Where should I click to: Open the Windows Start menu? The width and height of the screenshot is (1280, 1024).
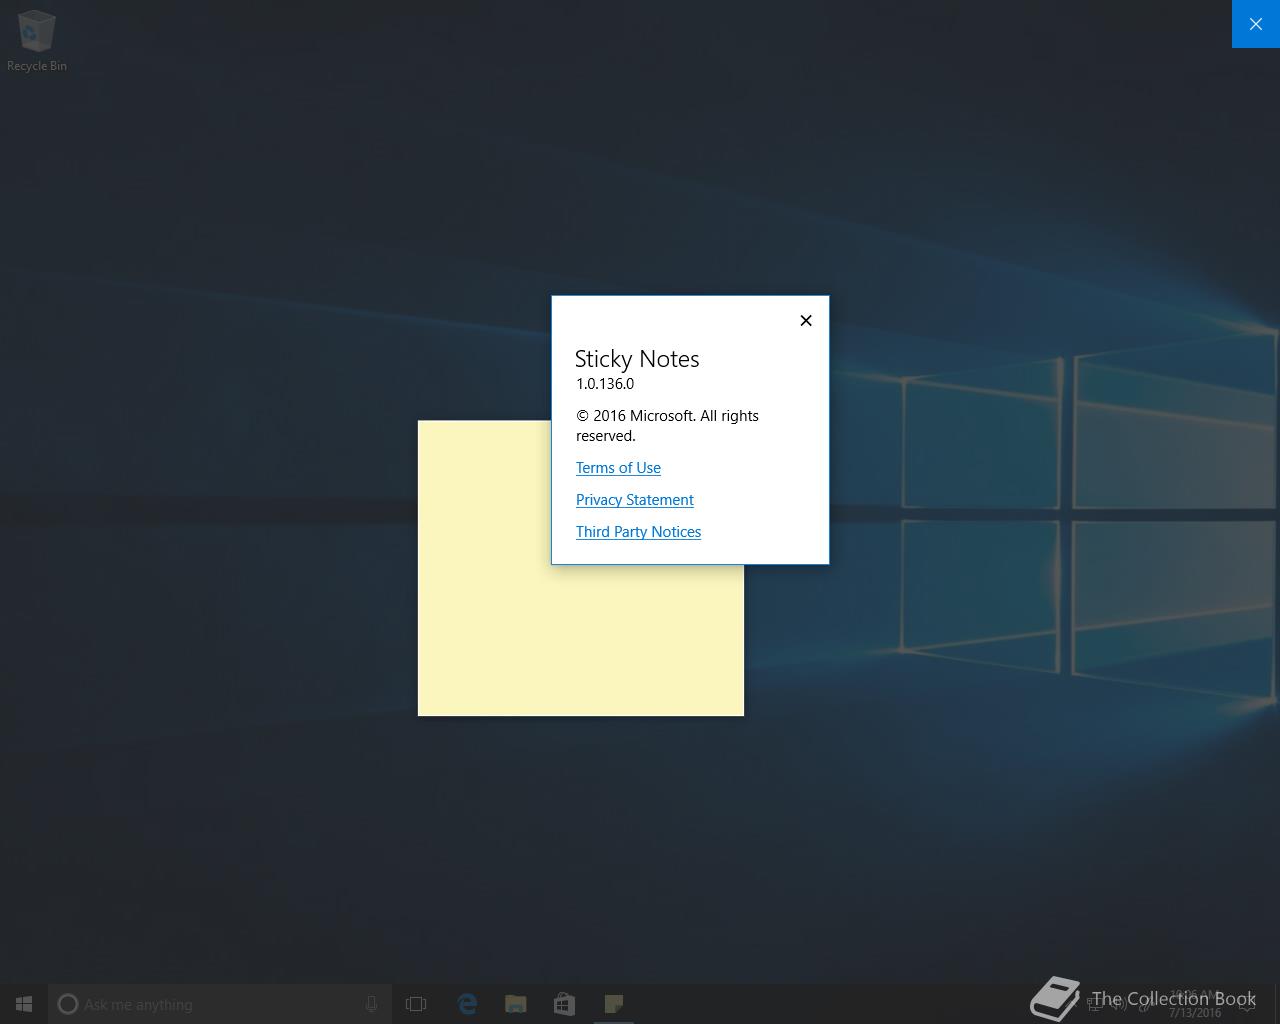point(24,1004)
